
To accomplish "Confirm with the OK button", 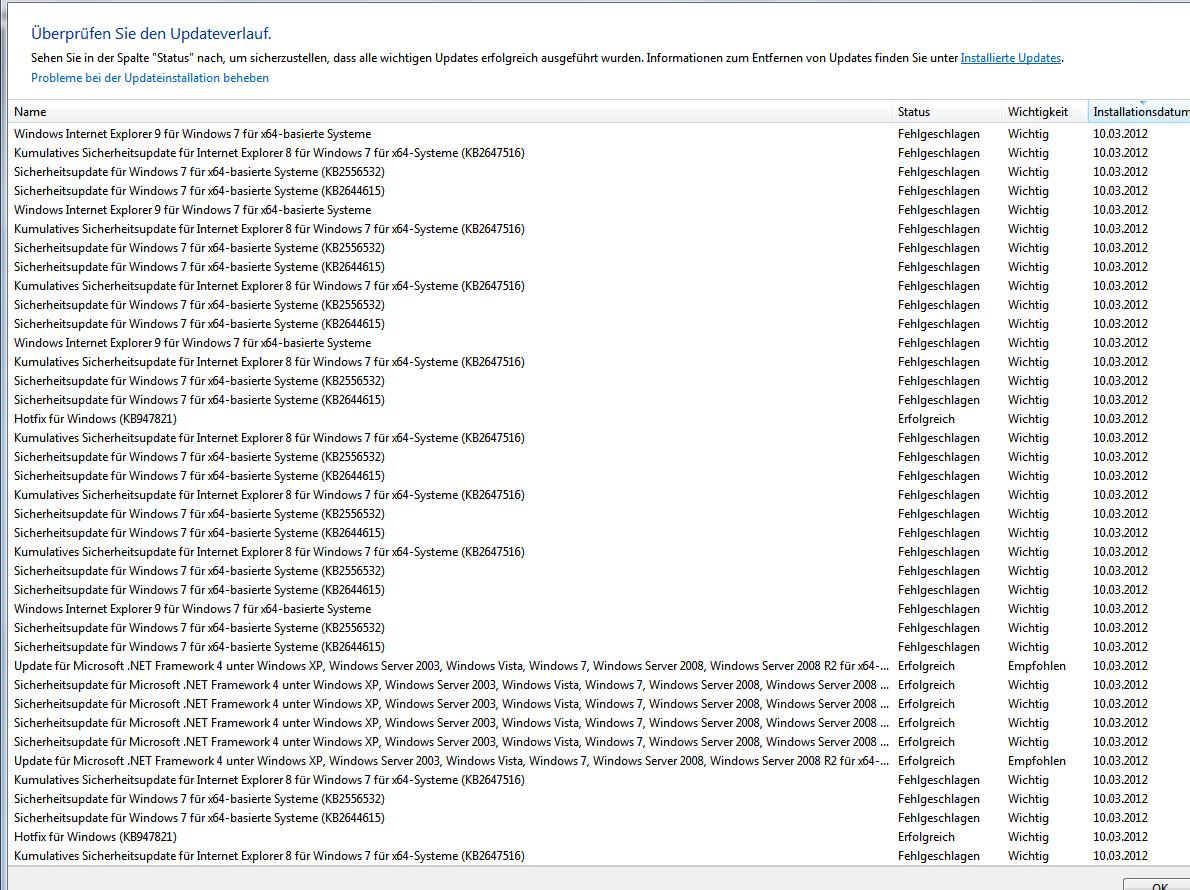I will tap(1159, 885).
